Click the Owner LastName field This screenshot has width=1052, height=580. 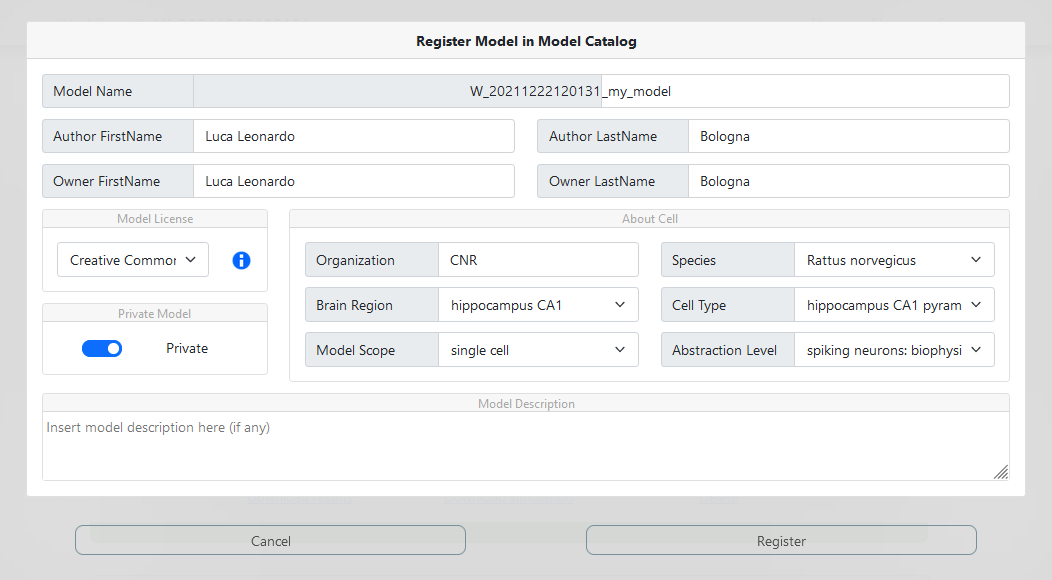click(849, 181)
